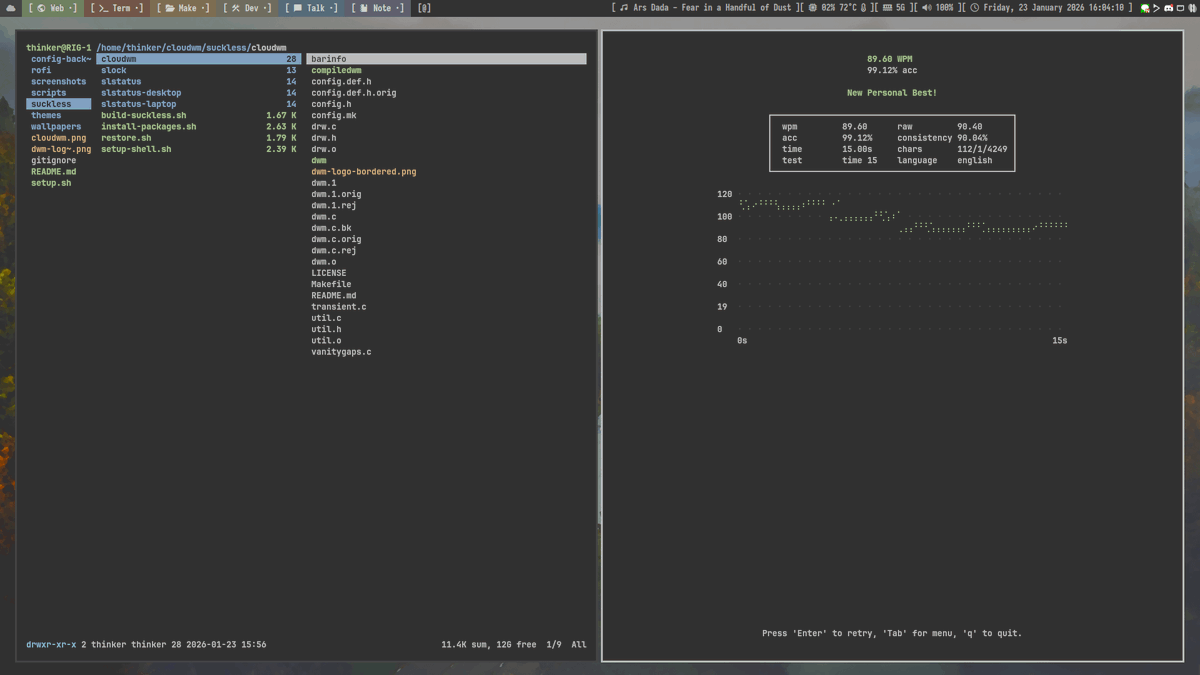Click the clock icon before the date
Screen dimensions: 1200x675
coord(975,8)
